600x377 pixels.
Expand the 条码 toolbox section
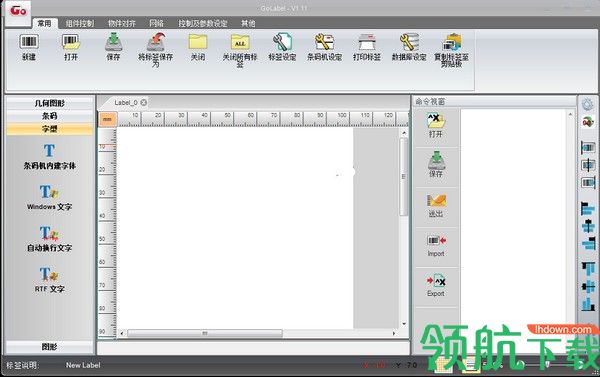(49, 116)
